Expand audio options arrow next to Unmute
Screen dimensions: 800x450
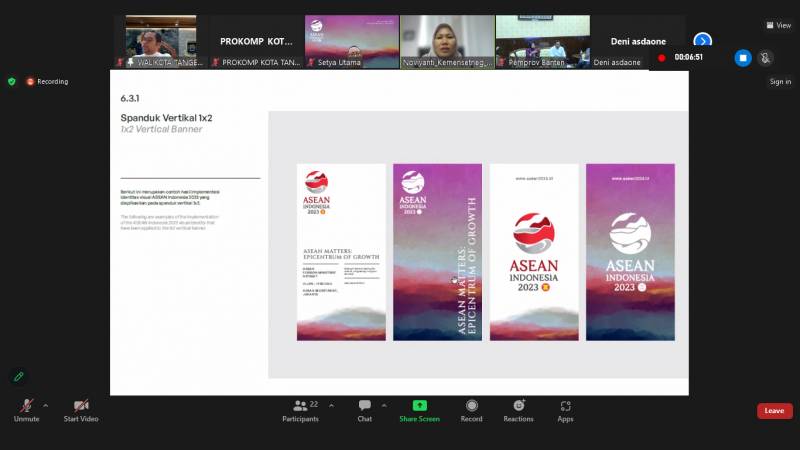(46, 406)
